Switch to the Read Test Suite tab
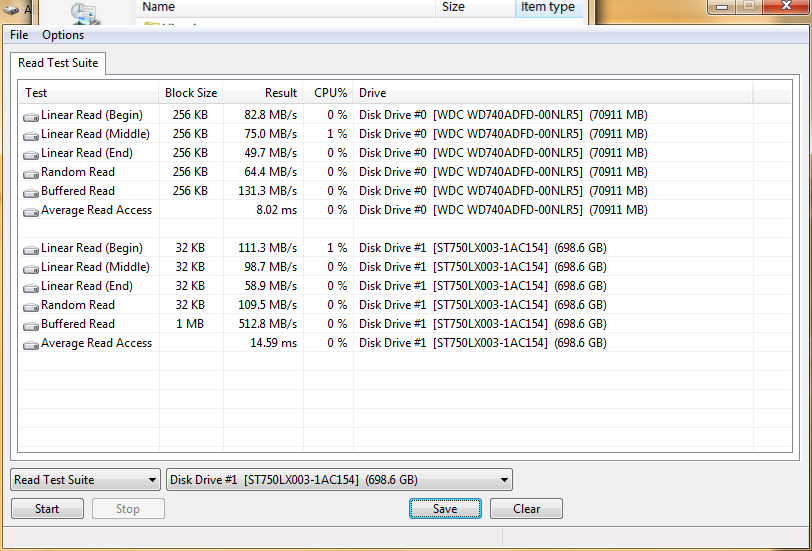Screen dimensions: 812x551 [58, 63]
